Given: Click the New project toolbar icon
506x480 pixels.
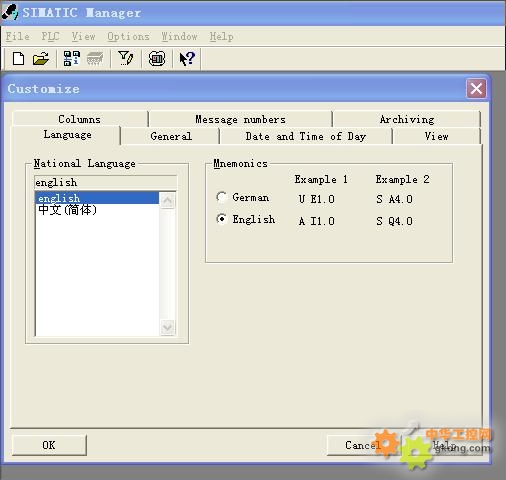Looking at the screenshot, I should pyautogui.click(x=18, y=59).
